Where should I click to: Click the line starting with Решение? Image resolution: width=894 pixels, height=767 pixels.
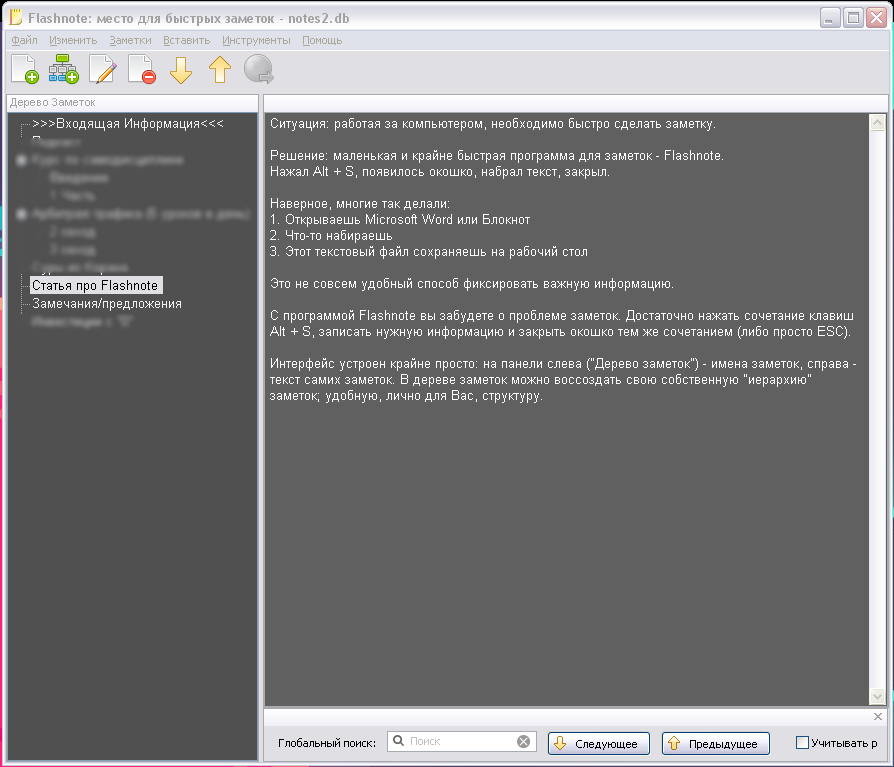point(497,156)
